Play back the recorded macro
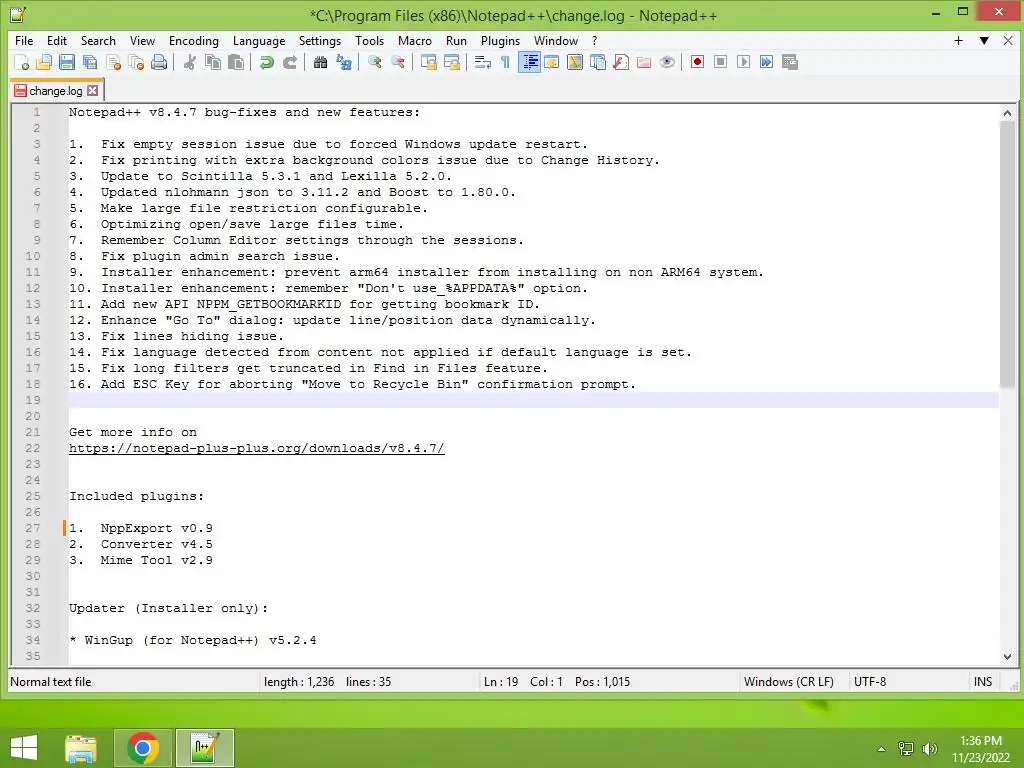This screenshot has width=1024, height=768. tap(743, 62)
